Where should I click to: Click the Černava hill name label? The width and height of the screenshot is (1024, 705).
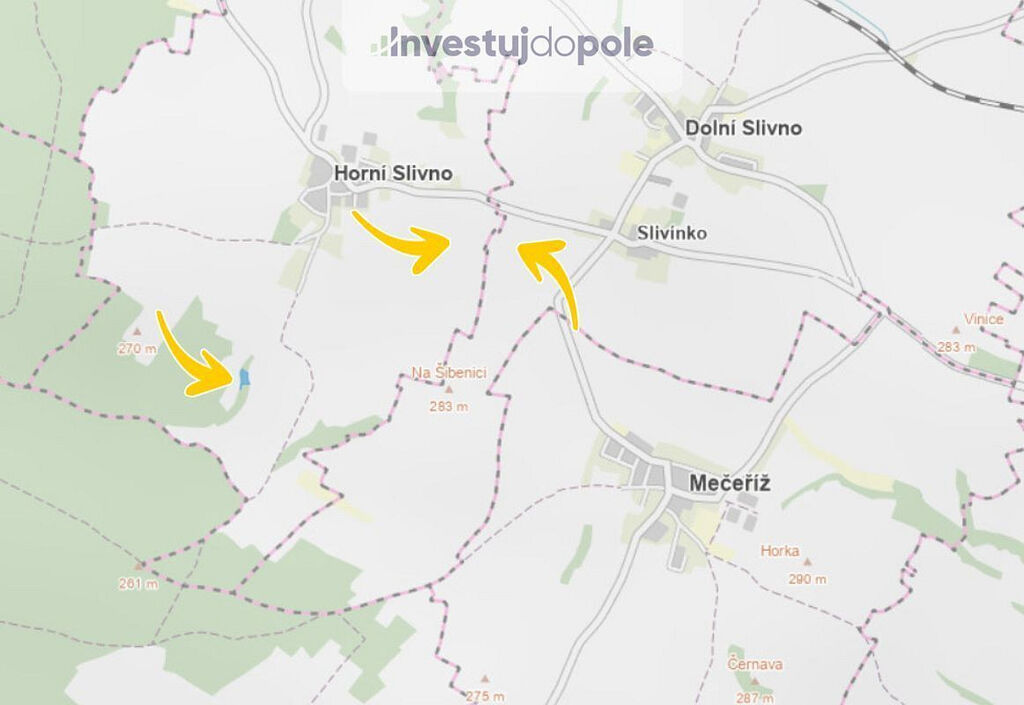tap(755, 665)
